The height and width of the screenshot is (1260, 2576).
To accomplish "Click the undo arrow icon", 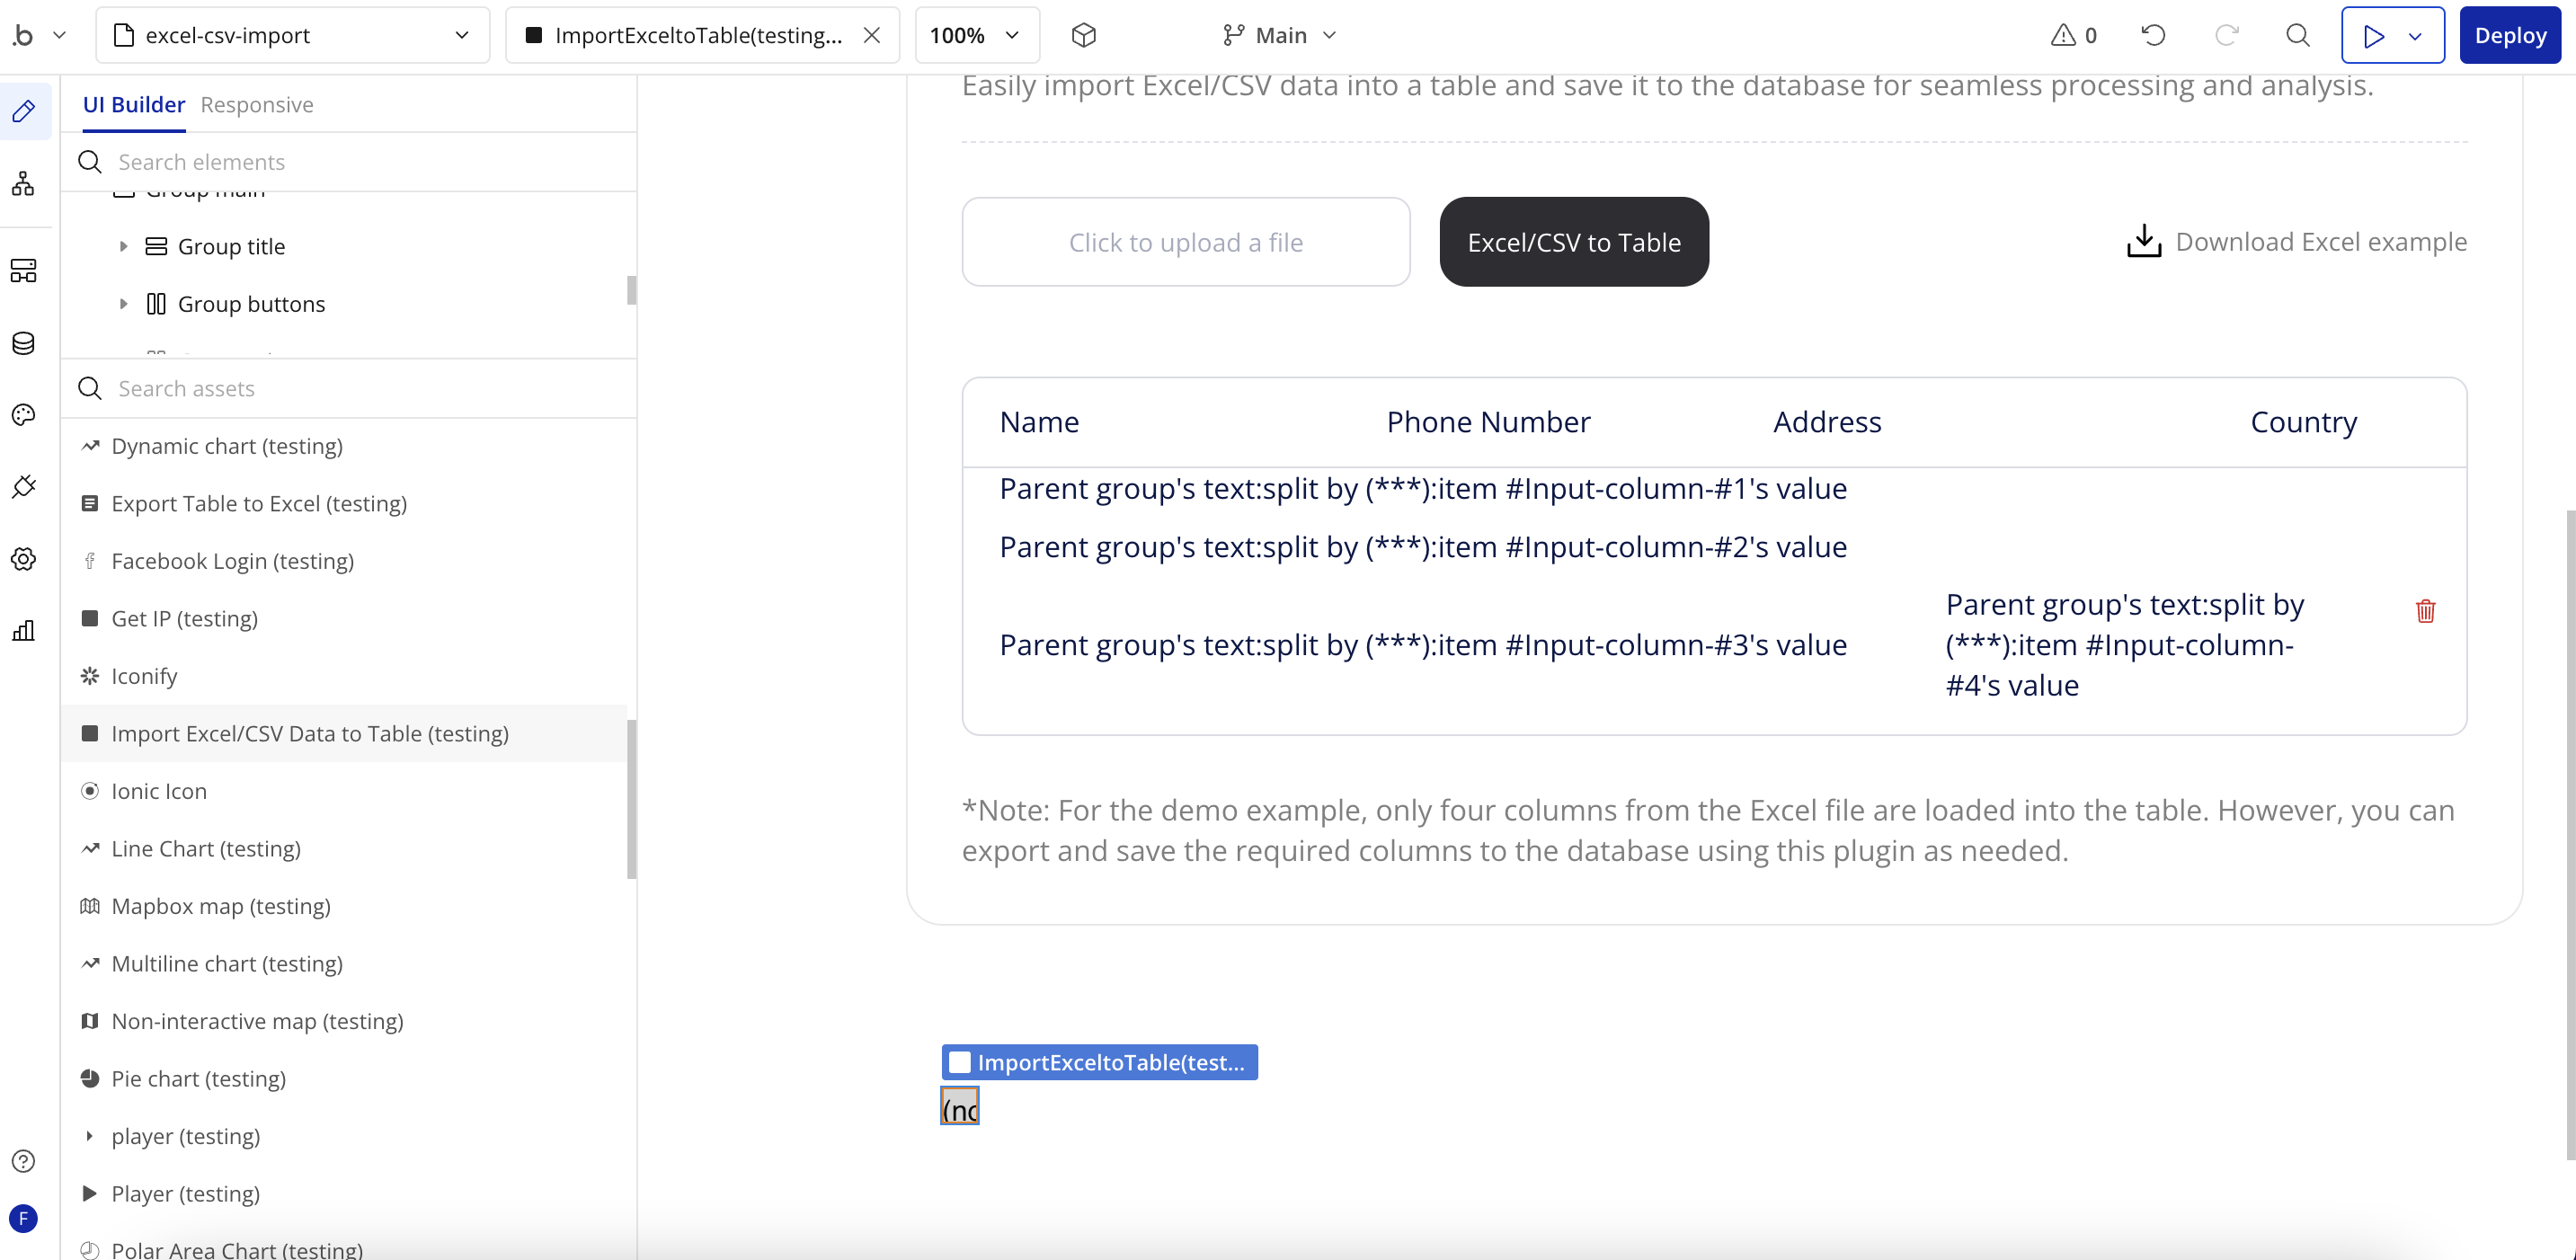I will pyautogui.click(x=2153, y=36).
